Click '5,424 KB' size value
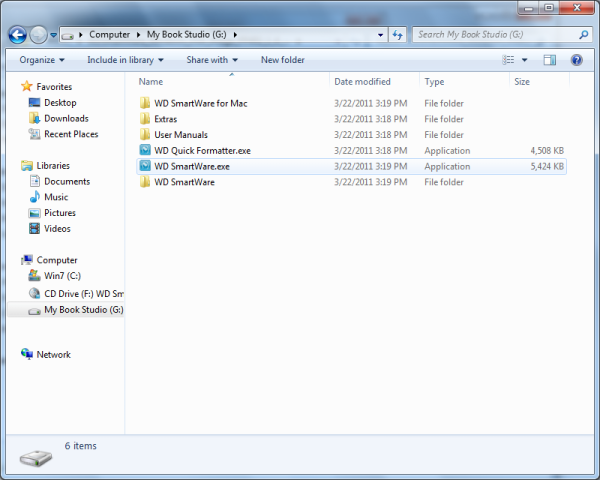The height and width of the screenshot is (480, 600). point(547,167)
